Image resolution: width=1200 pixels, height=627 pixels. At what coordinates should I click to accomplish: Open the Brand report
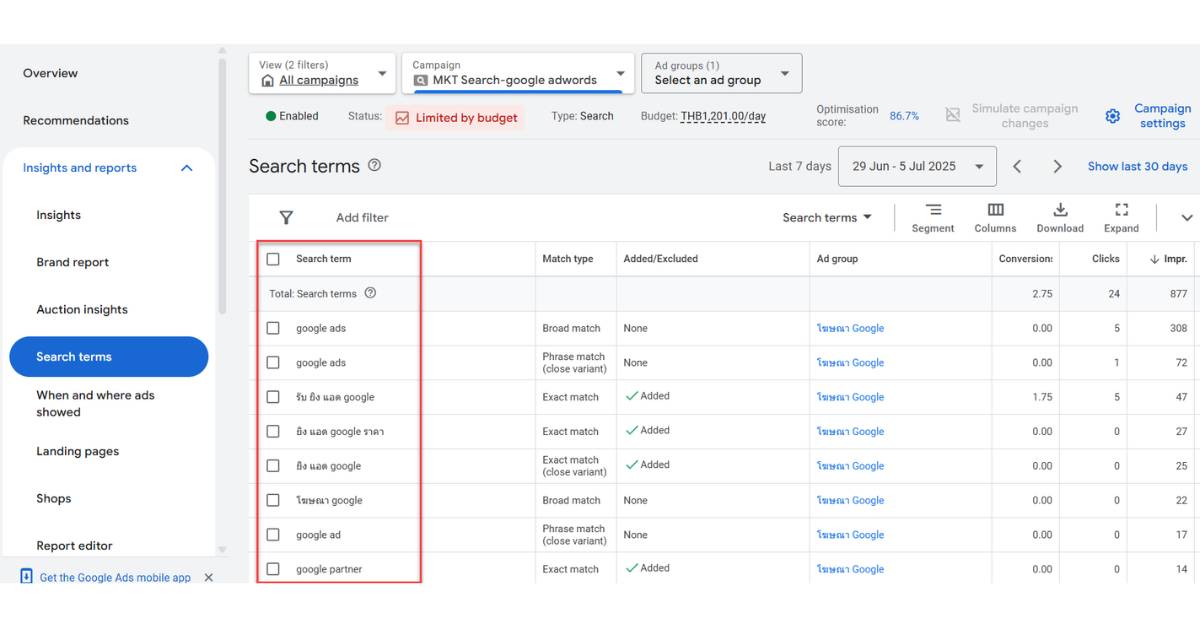tap(72, 262)
